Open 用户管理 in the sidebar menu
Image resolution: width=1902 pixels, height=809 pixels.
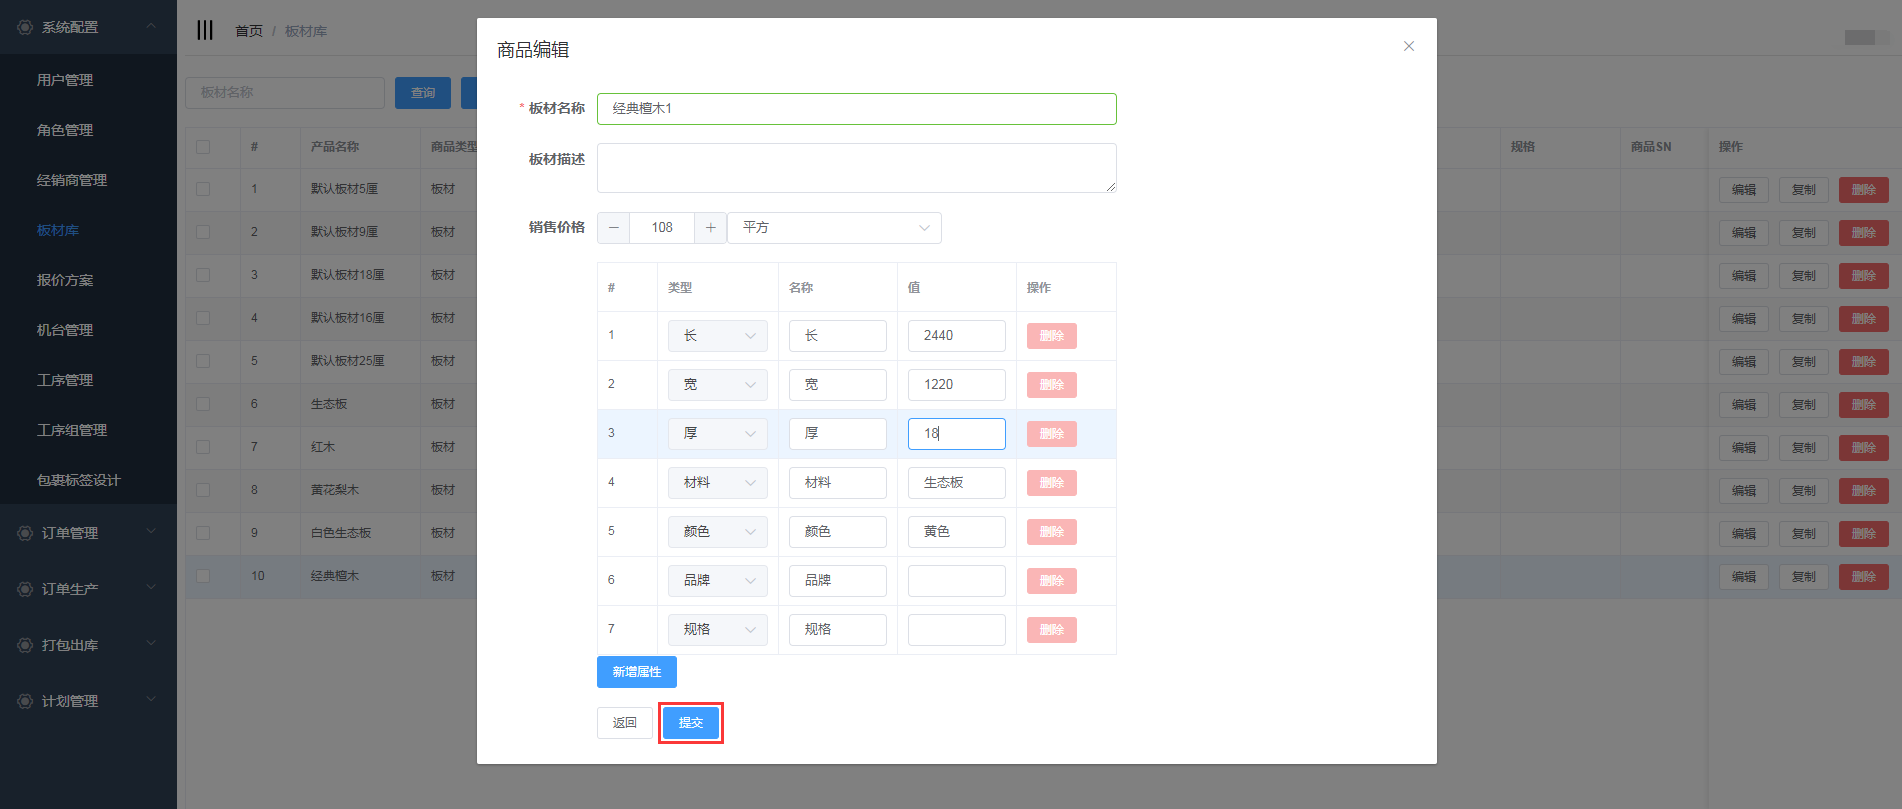[x=65, y=80]
